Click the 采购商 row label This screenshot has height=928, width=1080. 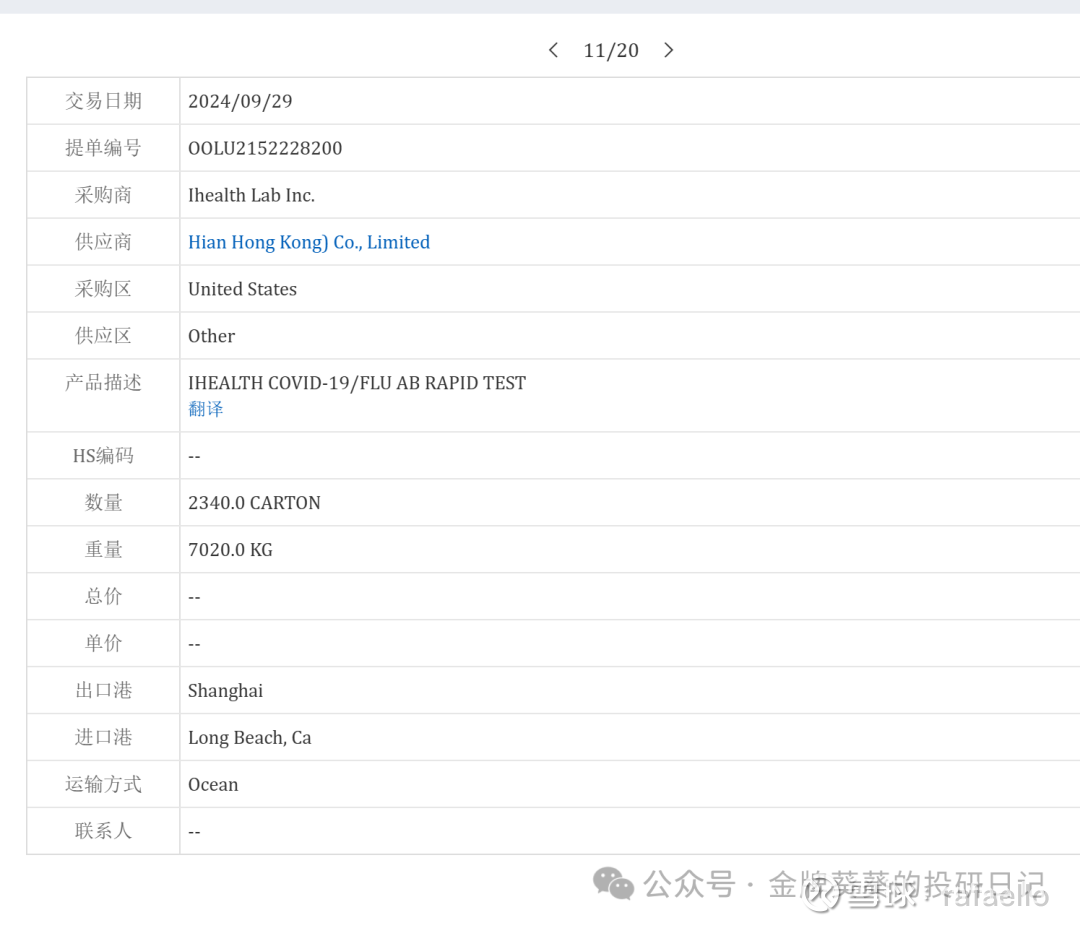pyautogui.click(x=103, y=196)
